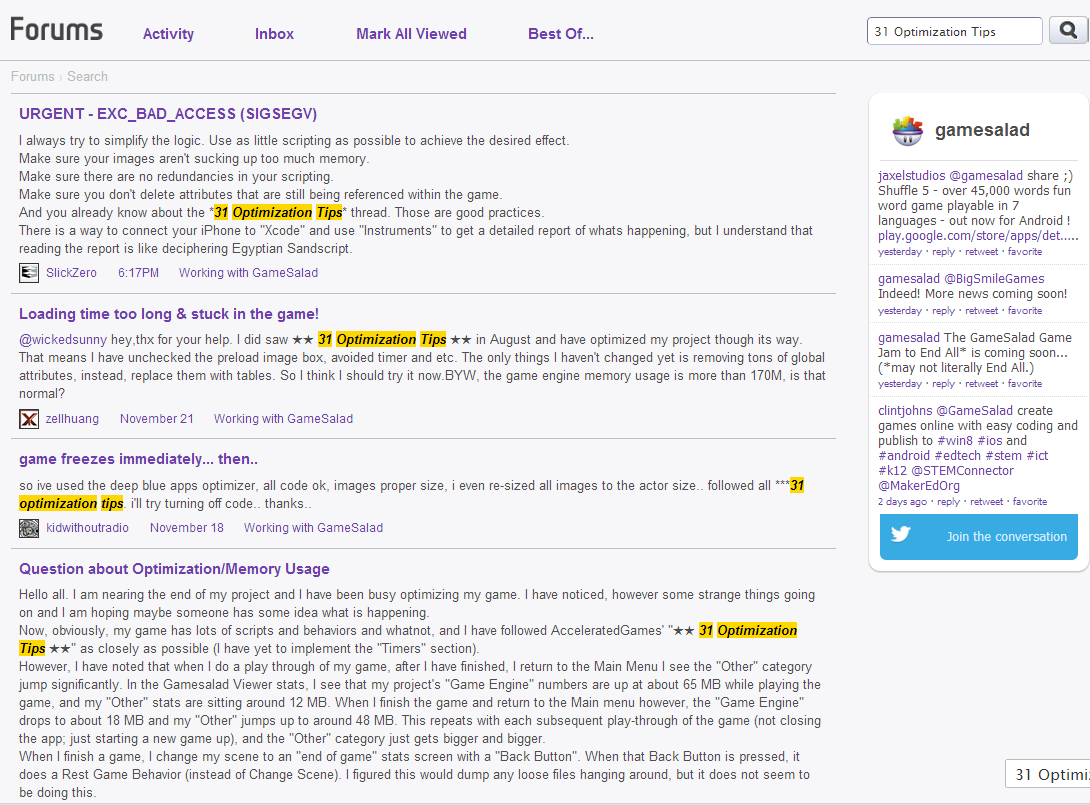Reply to the Game Jam tweet
This screenshot has height=805, width=1090.
(x=943, y=384)
